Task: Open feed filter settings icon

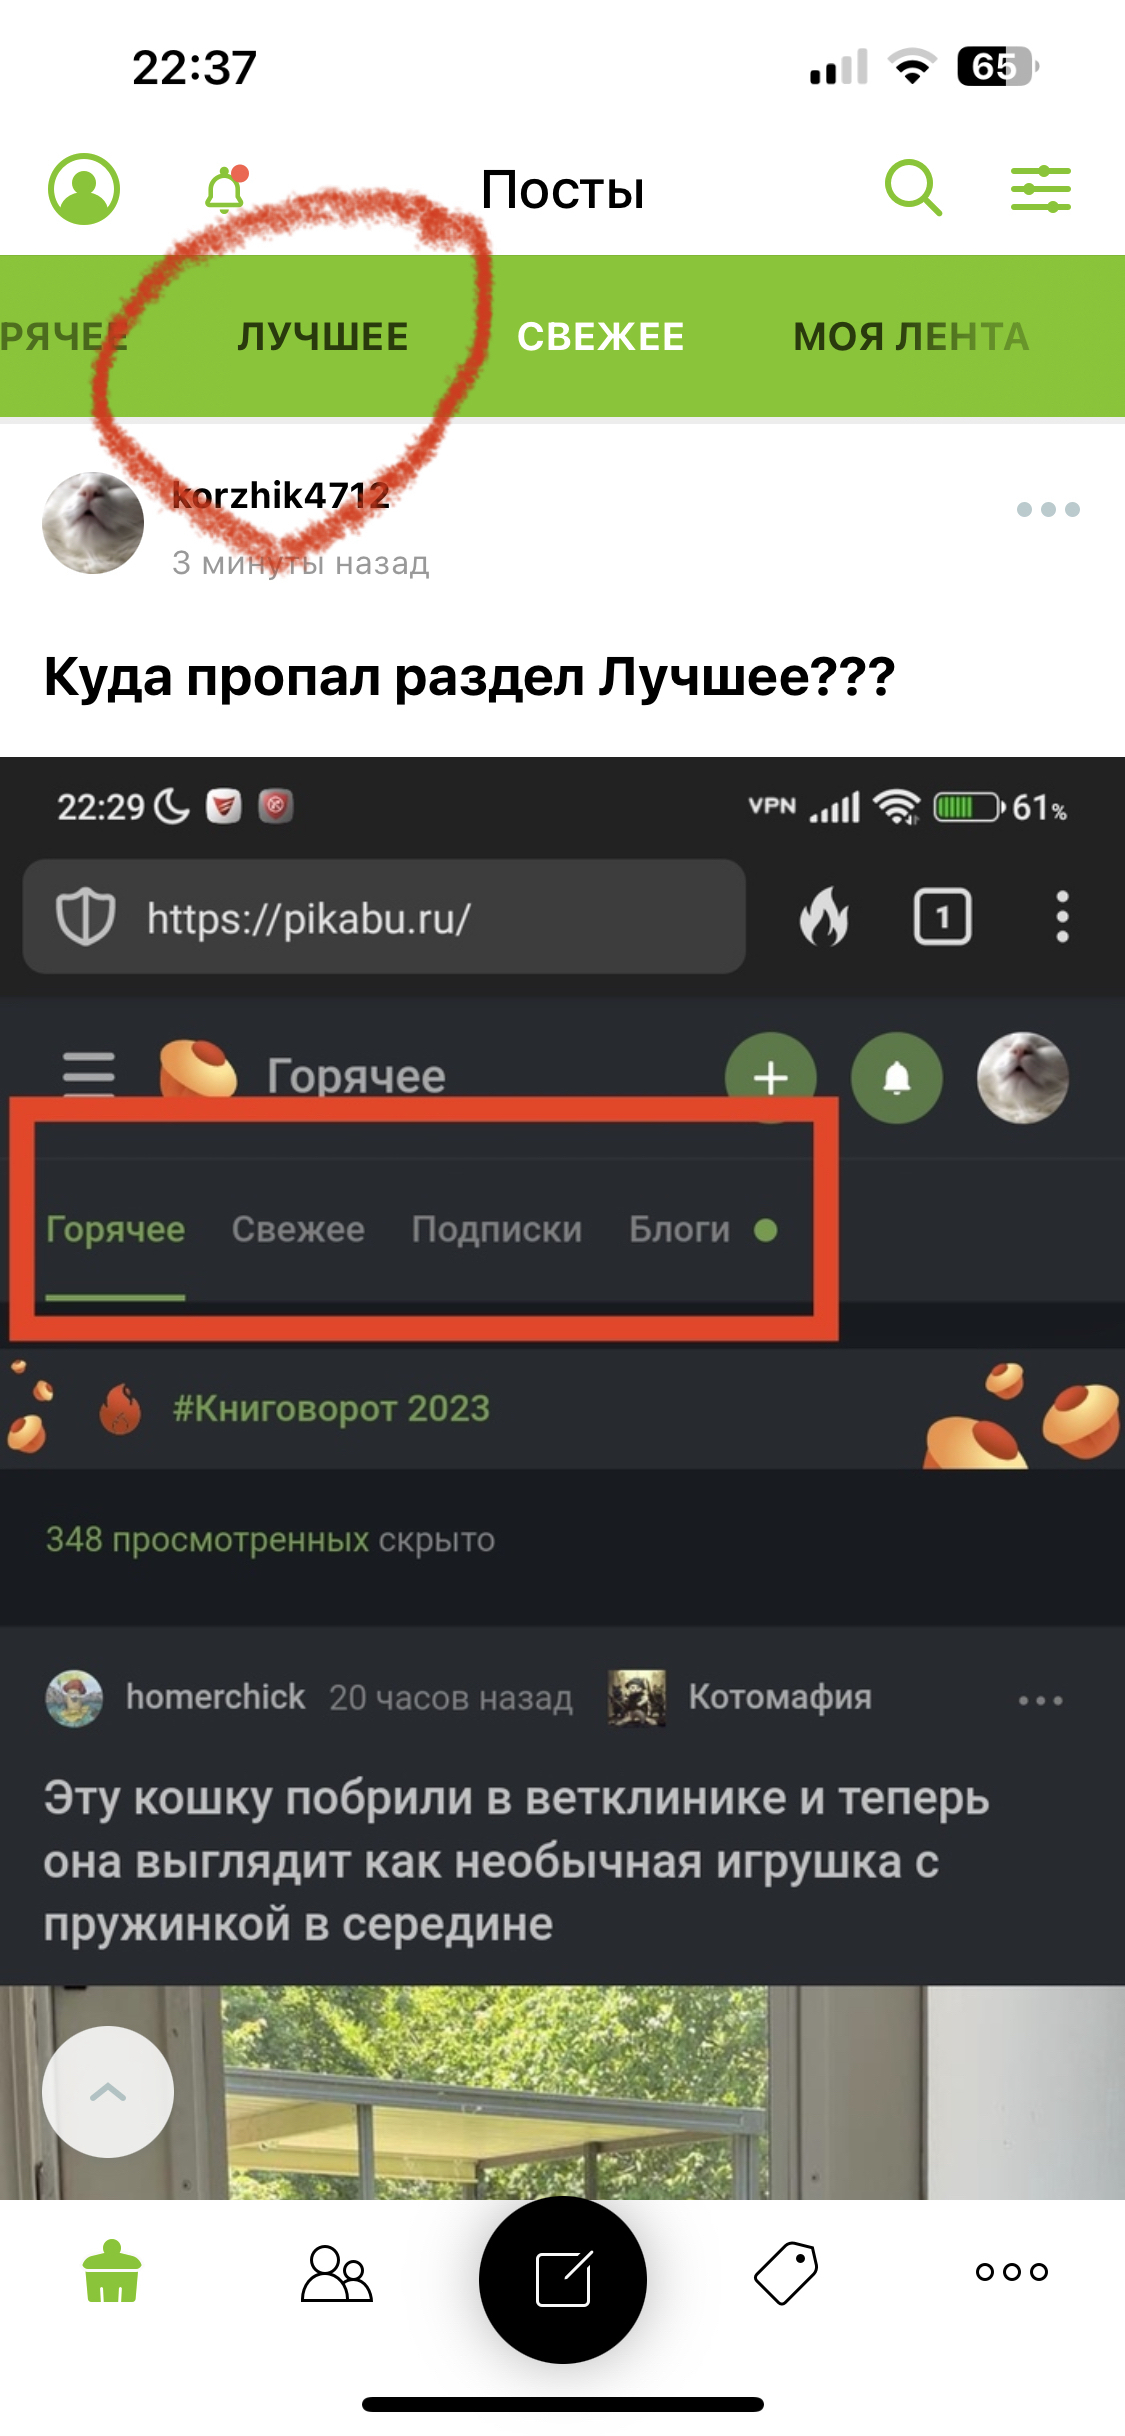Action: tap(1040, 189)
